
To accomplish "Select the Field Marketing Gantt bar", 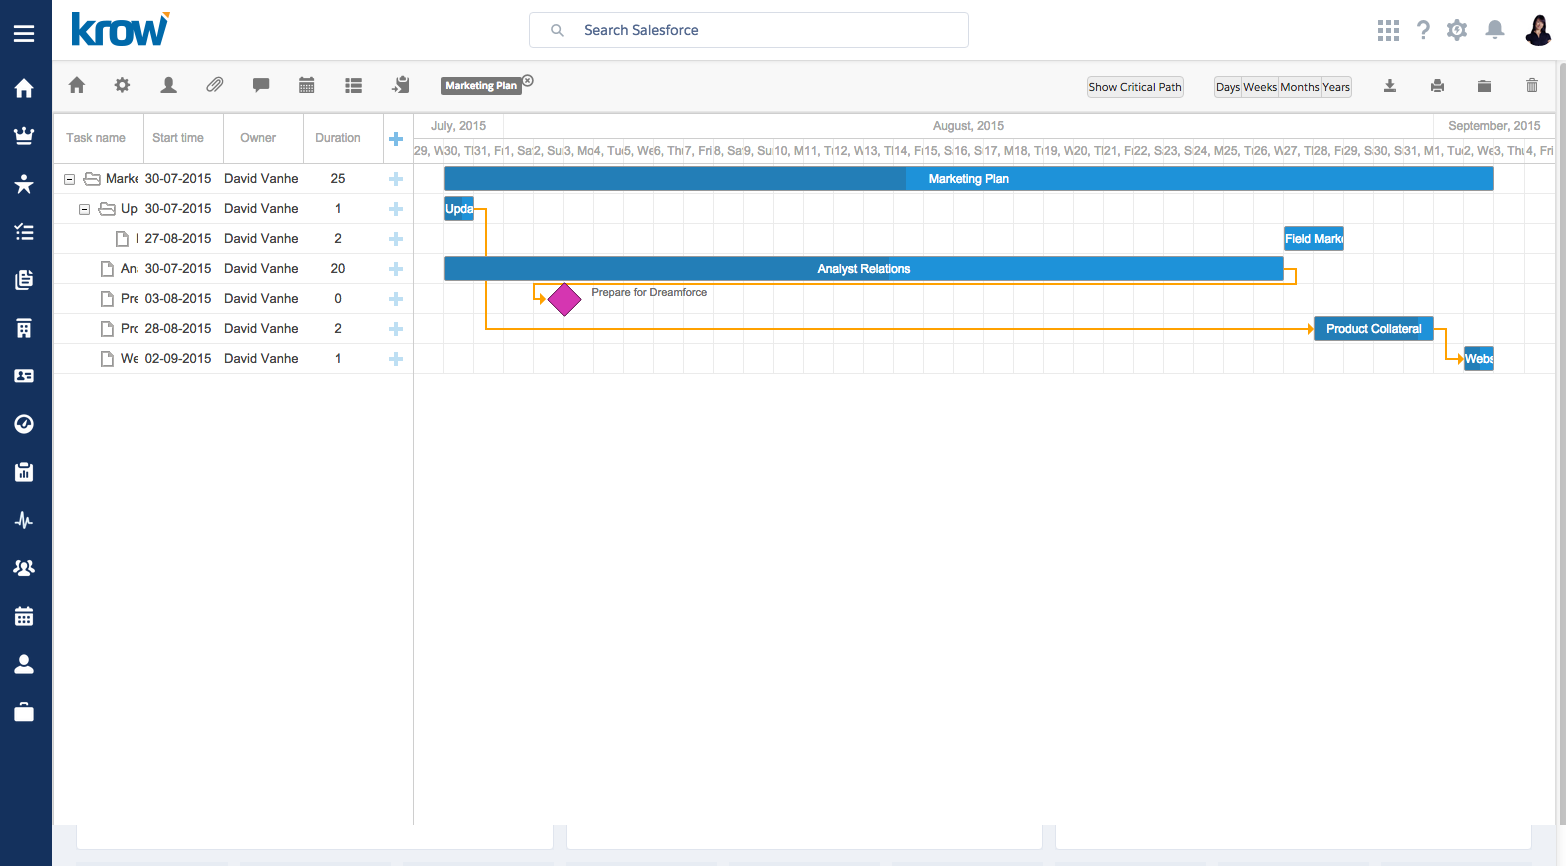I will [x=1313, y=239].
